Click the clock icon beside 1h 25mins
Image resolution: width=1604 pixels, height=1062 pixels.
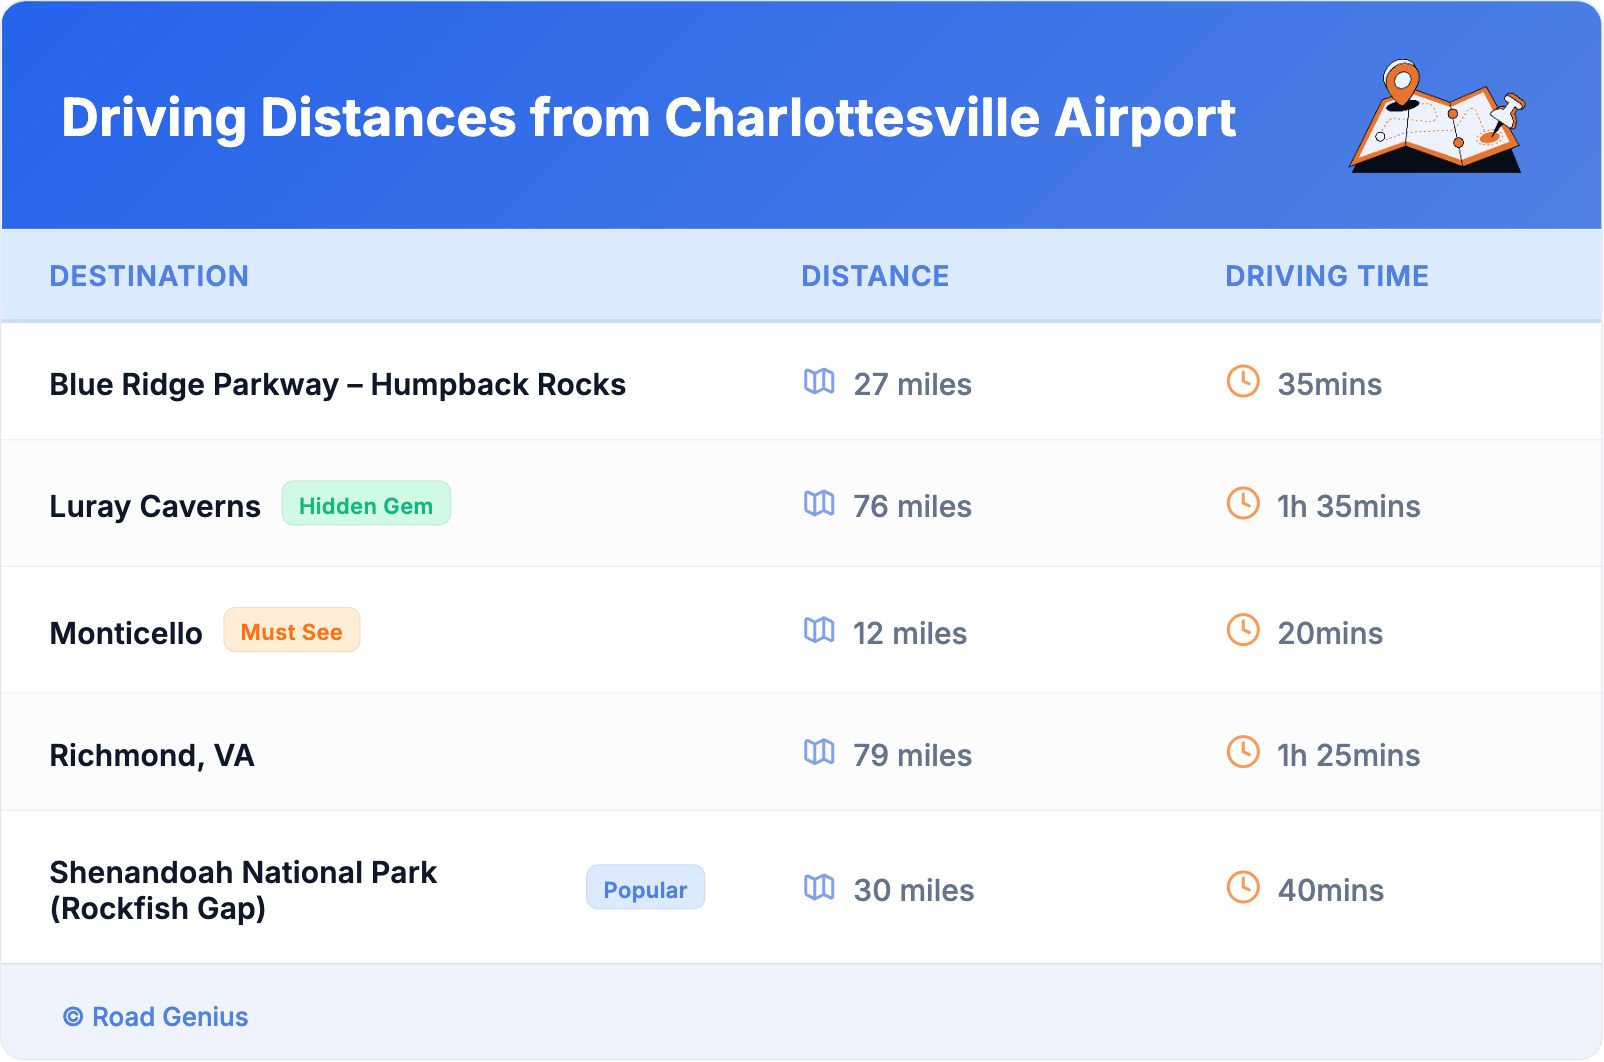(1243, 753)
